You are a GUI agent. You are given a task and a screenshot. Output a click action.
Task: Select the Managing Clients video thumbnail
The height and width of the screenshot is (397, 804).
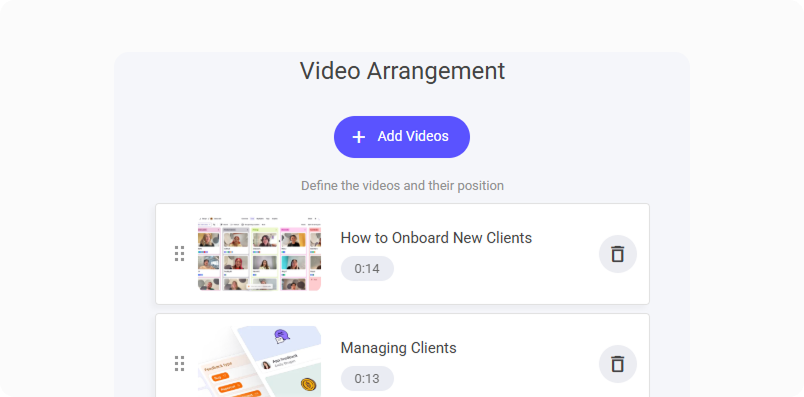tap(259, 362)
